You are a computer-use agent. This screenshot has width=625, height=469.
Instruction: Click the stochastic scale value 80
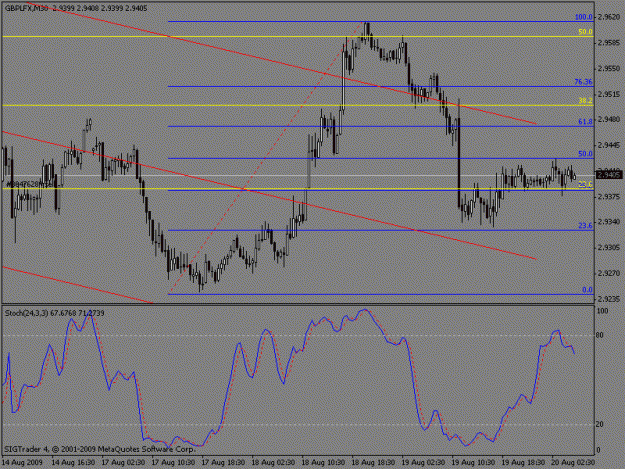click(x=599, y=336)
